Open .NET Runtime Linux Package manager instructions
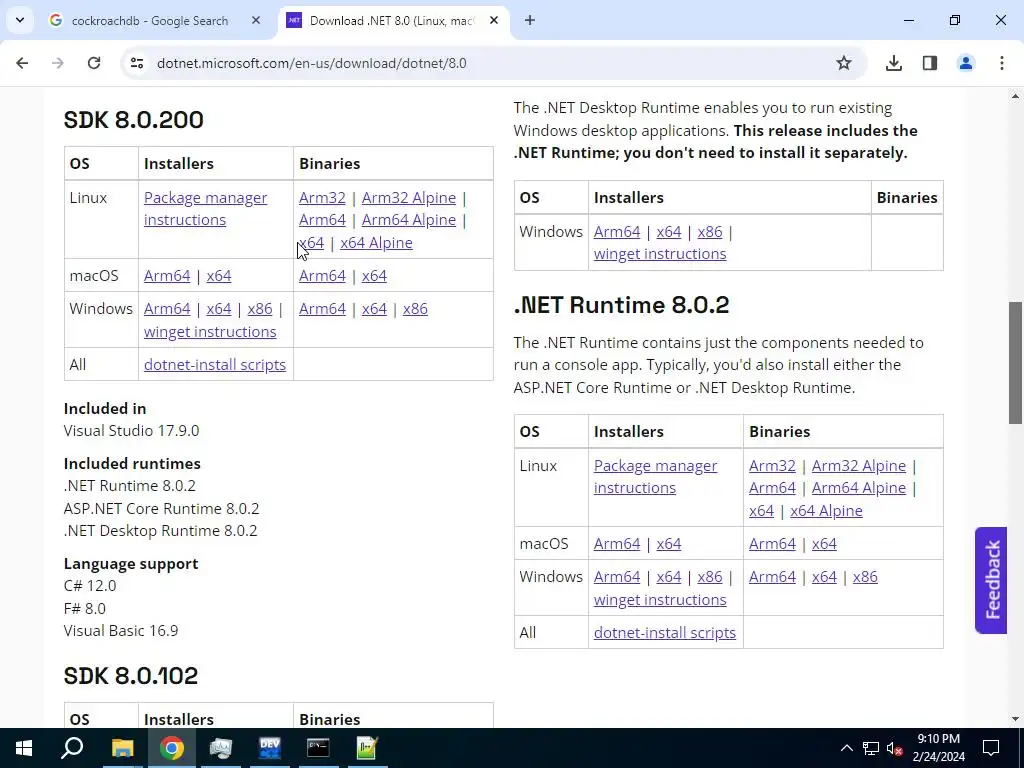1024x768 pixels. click(x=655, y=477)
